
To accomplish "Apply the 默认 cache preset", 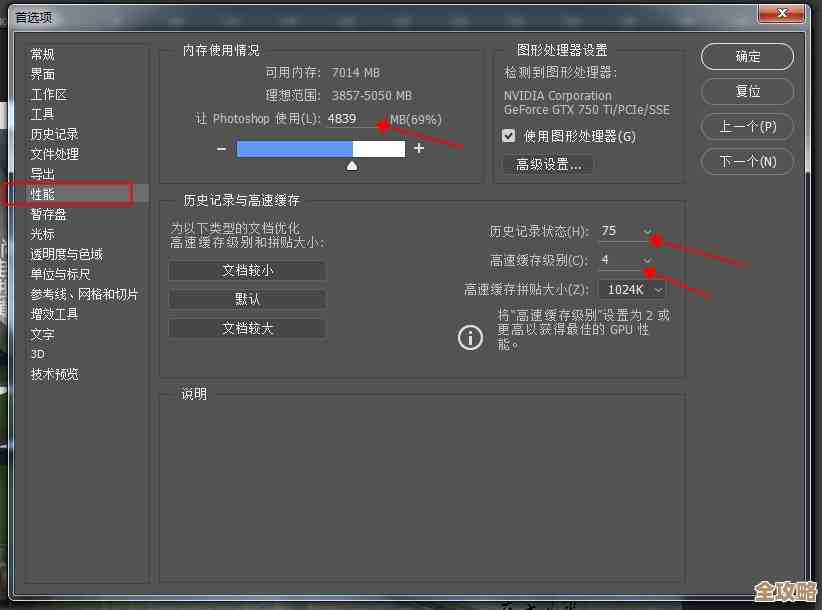I will pyautogui.click(x=246, y=298).
